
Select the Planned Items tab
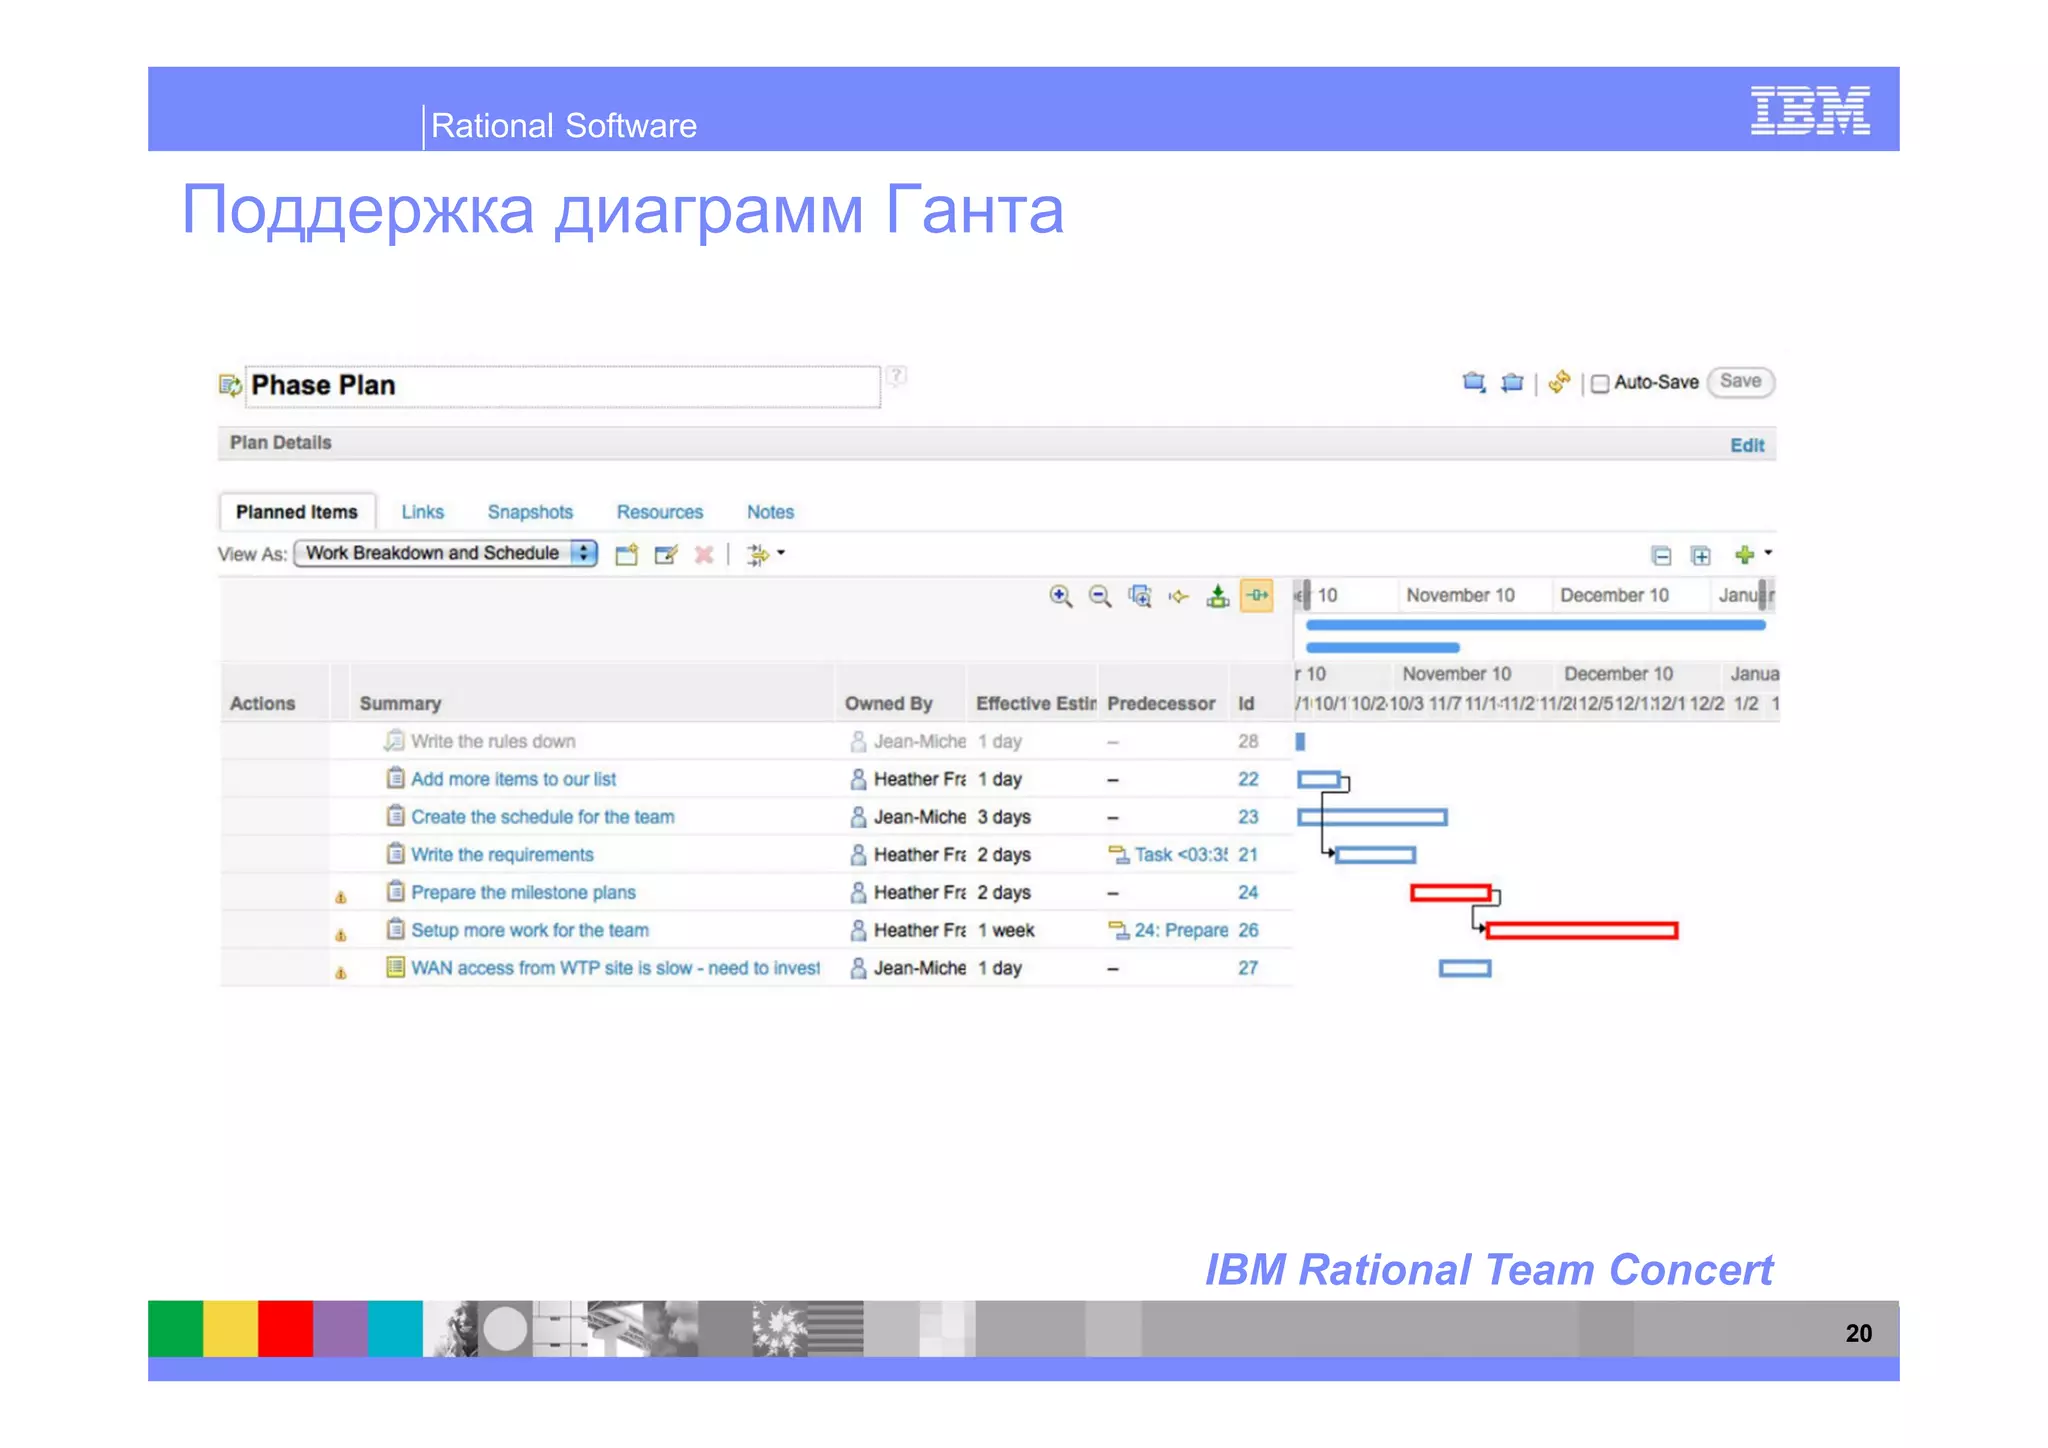coord(297,512)
